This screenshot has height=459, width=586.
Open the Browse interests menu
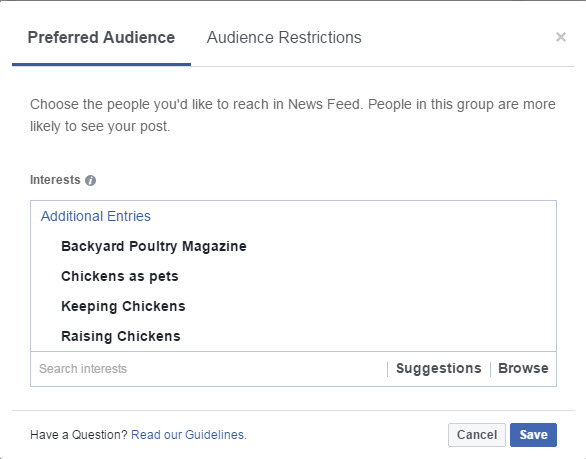pyautogui.click(x=523, y=369)
